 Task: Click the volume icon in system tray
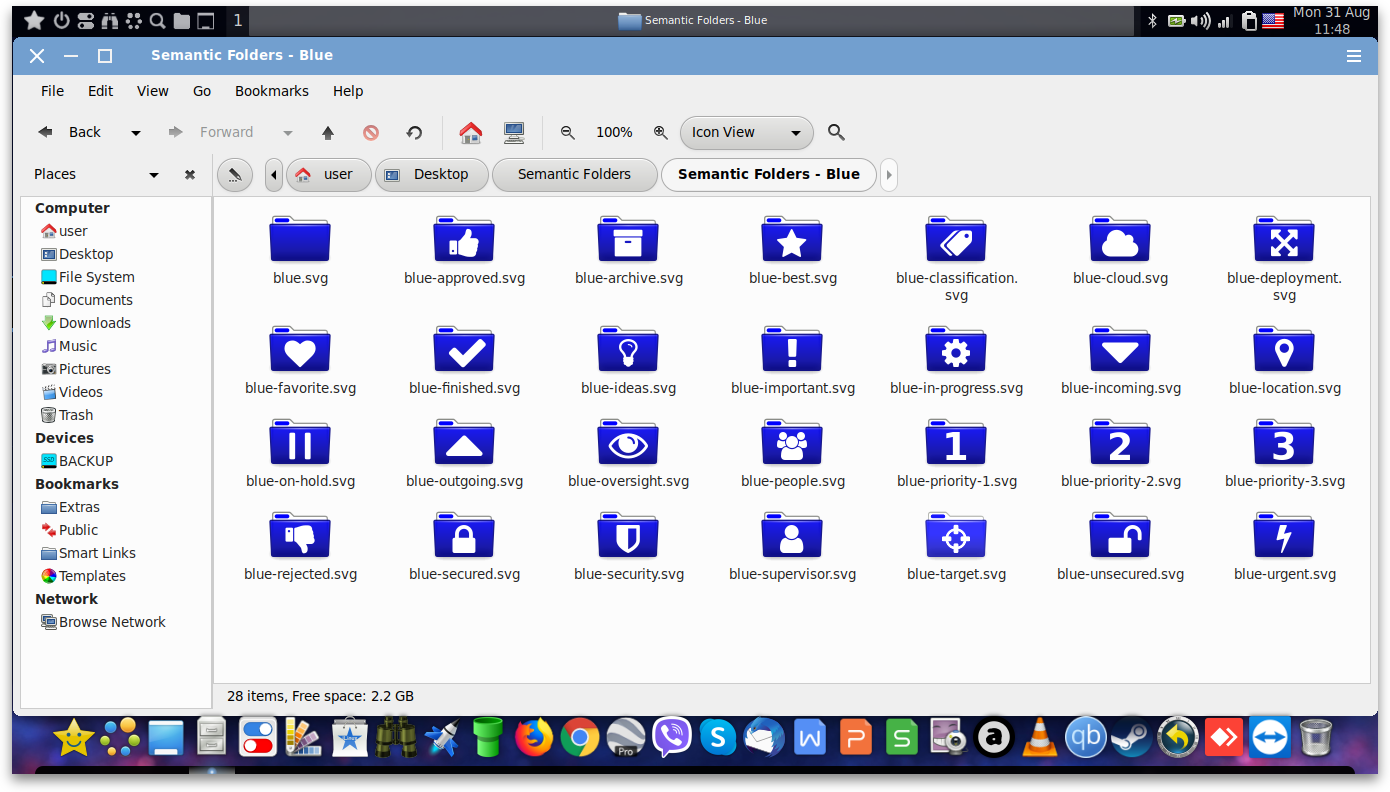(1200, 20)
